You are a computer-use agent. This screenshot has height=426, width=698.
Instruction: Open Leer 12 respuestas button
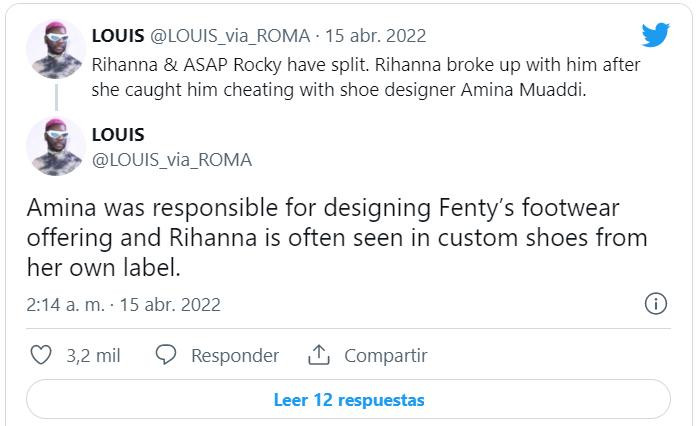(x=348, y=399)
